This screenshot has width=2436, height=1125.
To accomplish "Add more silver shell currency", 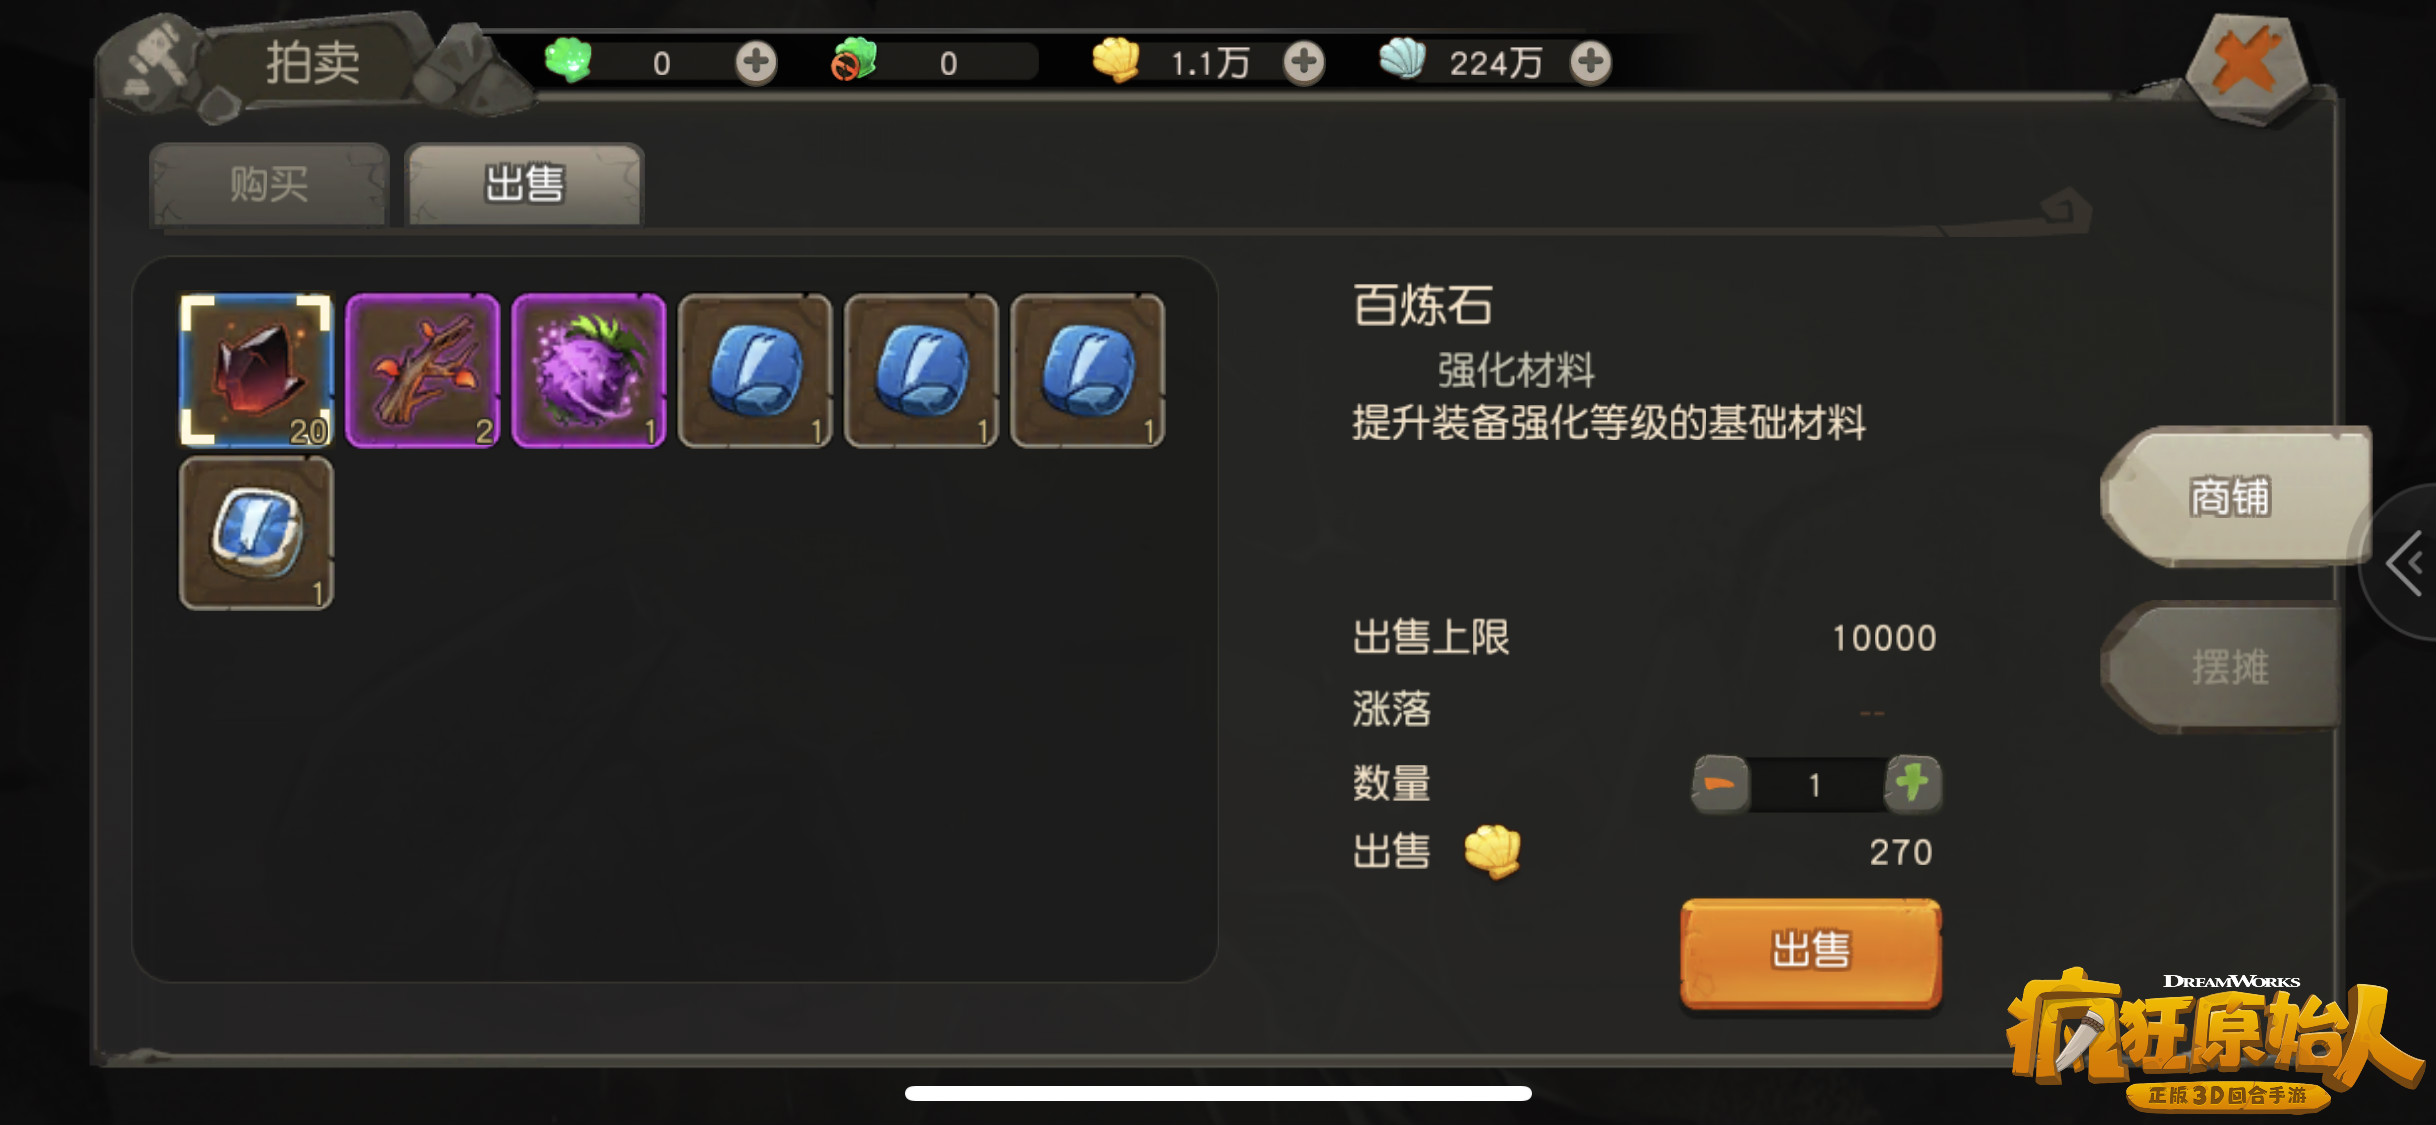I will click(1590, 62).
